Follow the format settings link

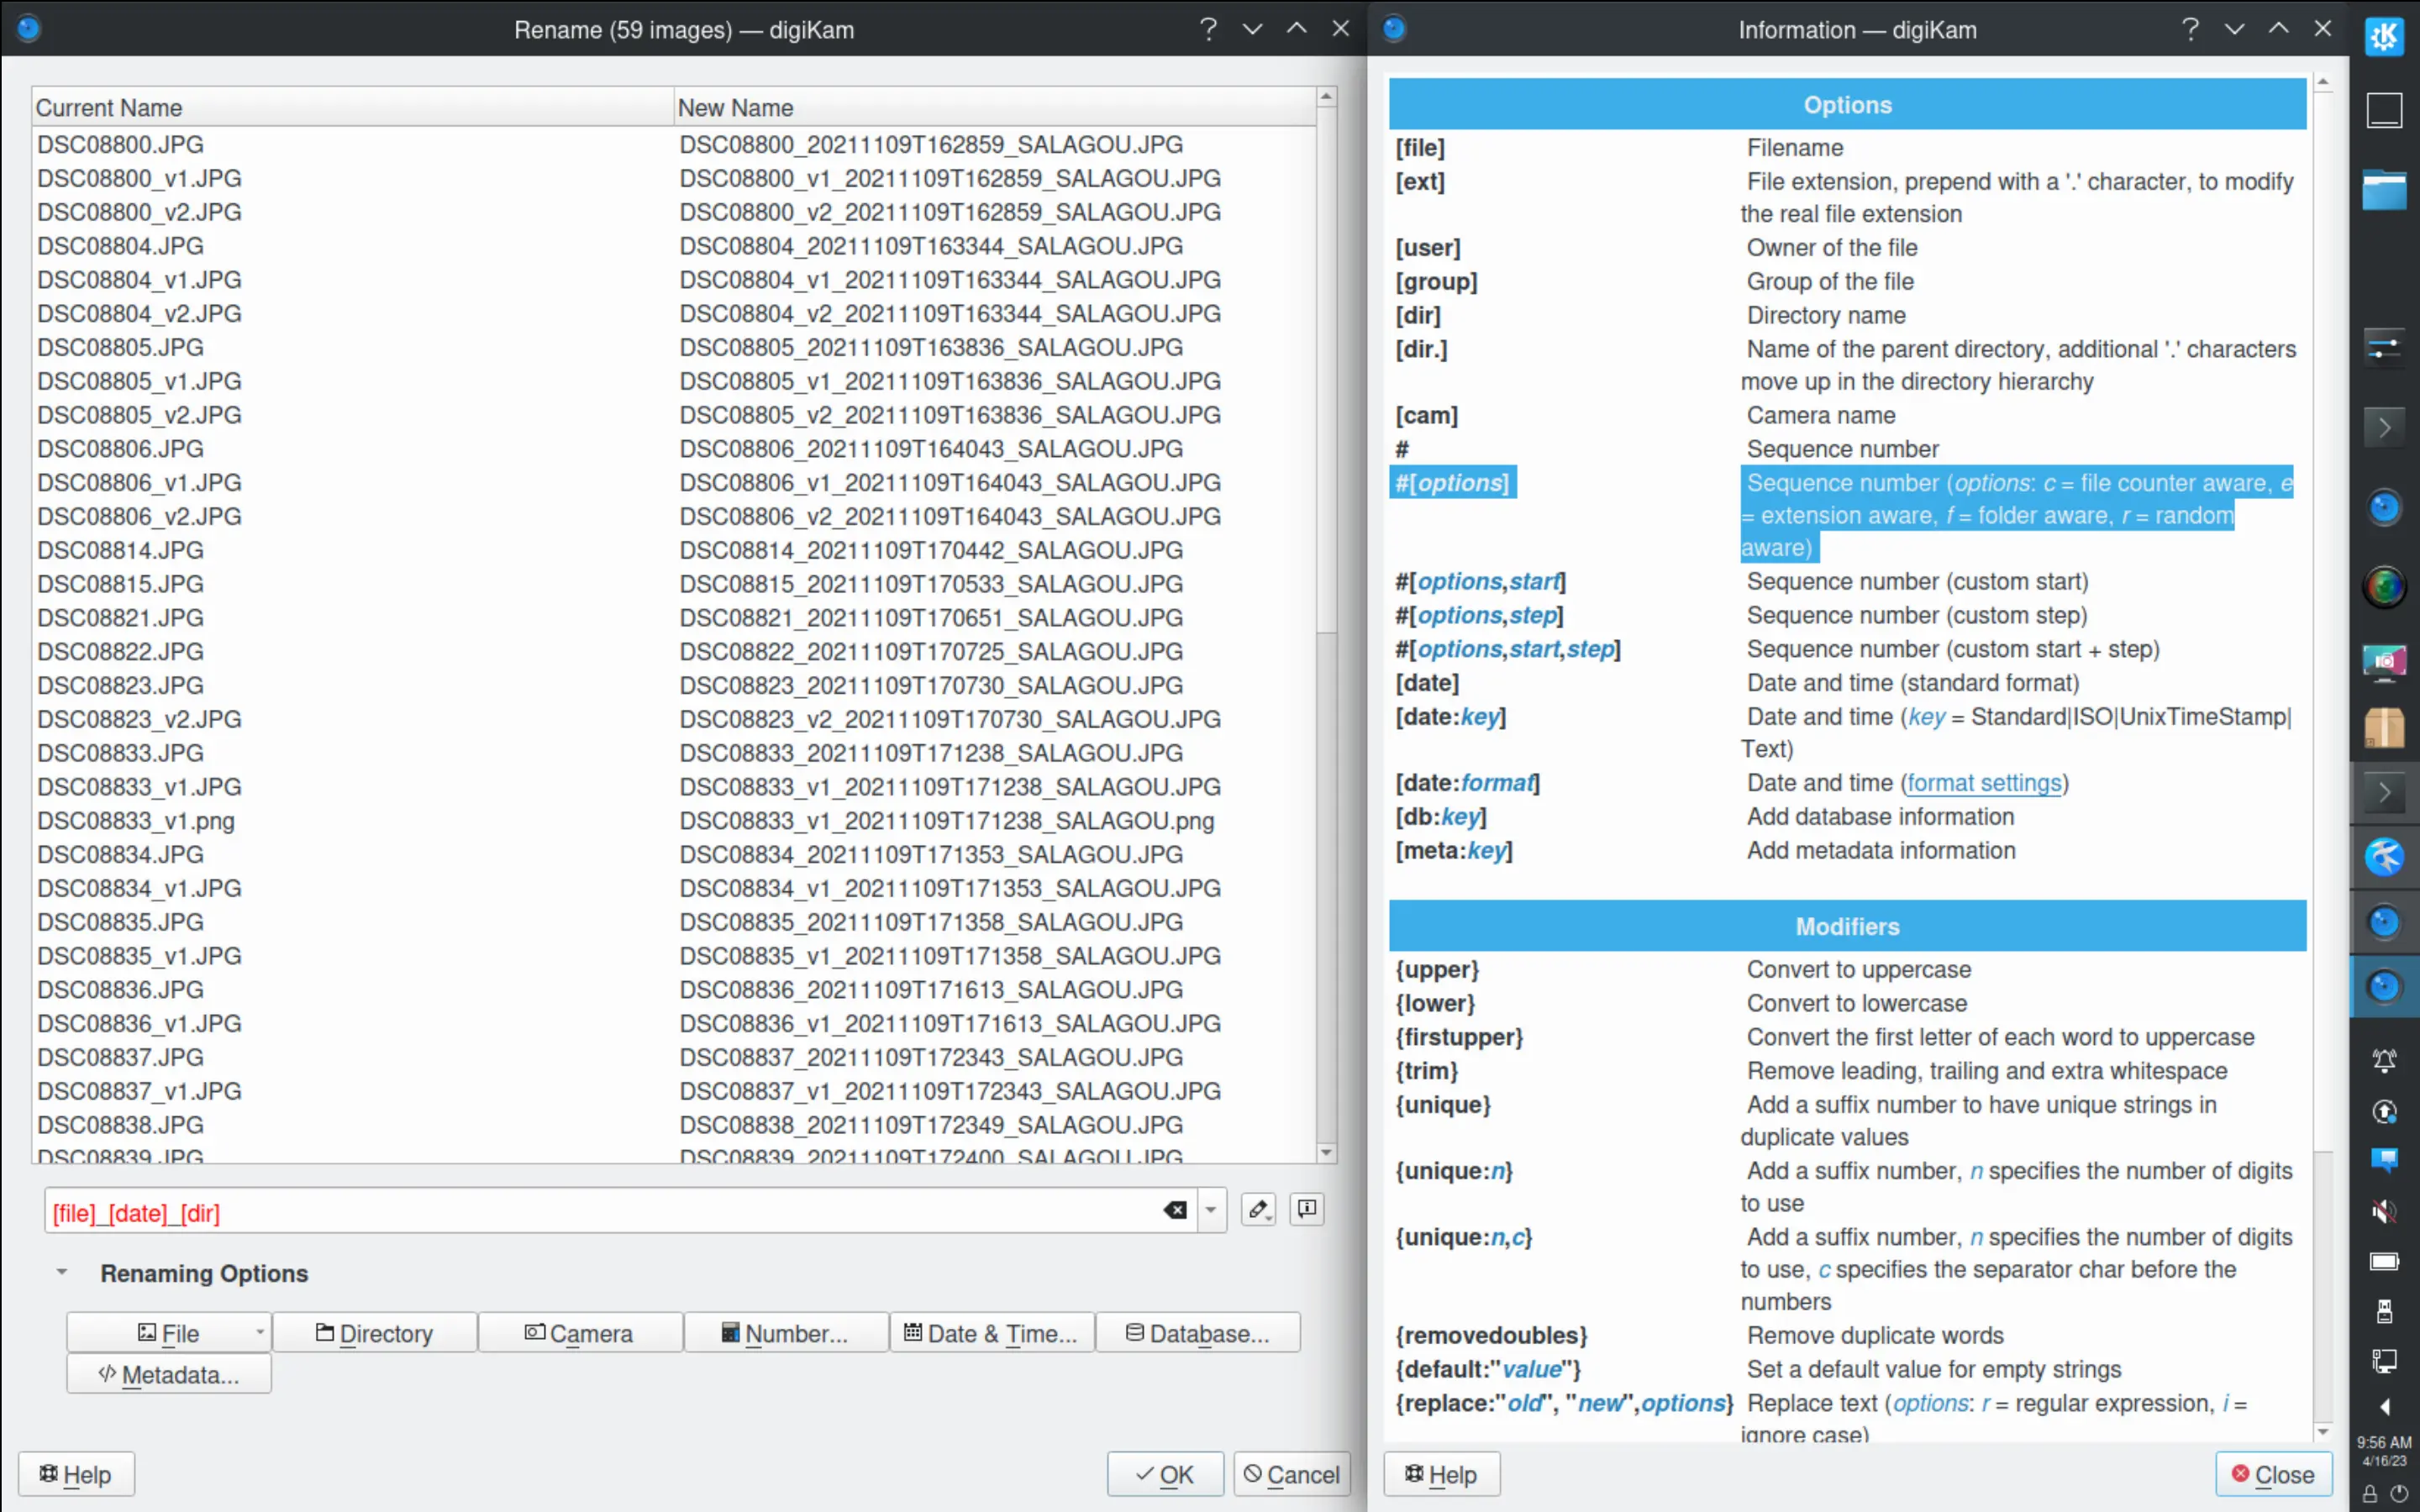point(1984,783)
